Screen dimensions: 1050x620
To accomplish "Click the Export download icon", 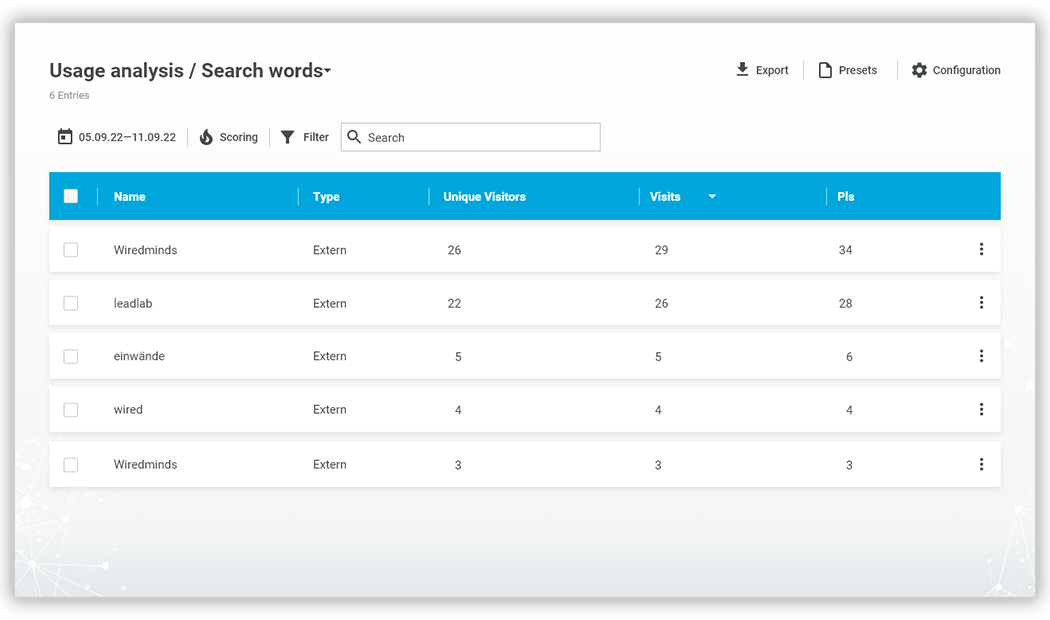I will 742,70.
